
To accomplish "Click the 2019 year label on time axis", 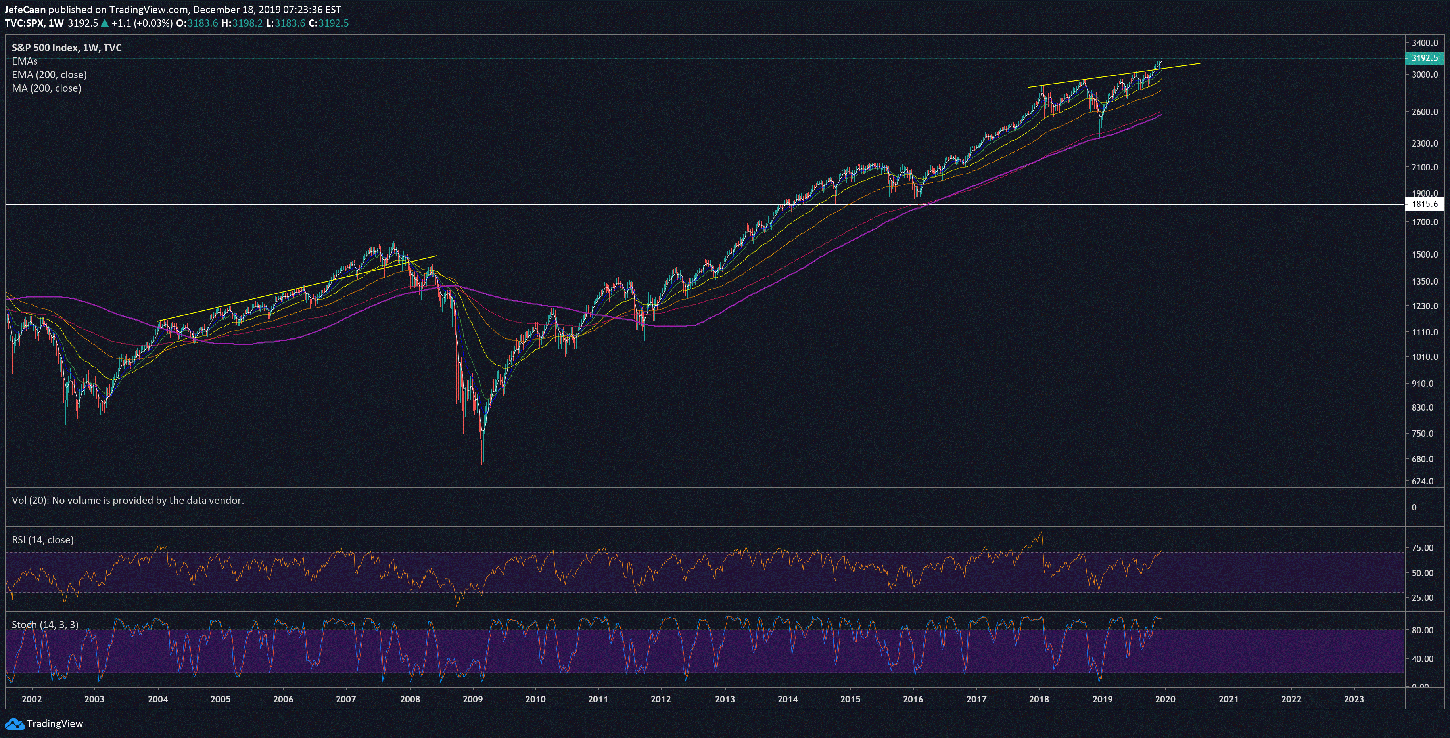I will (x=1102, y=700).
